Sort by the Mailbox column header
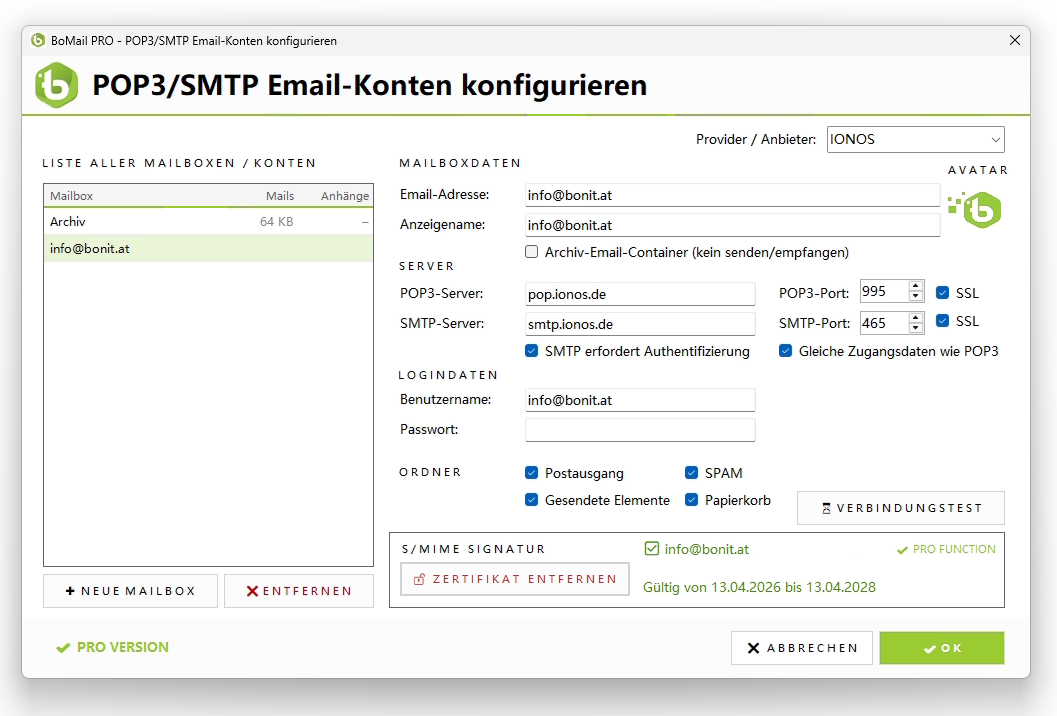 pos(71,196)
